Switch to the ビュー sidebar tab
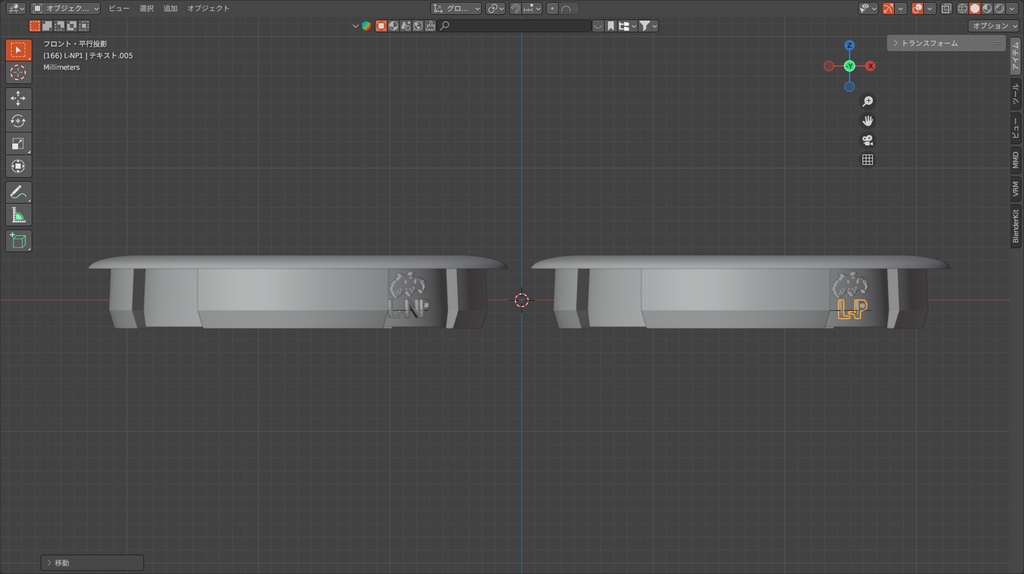Image resolution: width=1024 pixels, height=574 pixels. 1016,128
